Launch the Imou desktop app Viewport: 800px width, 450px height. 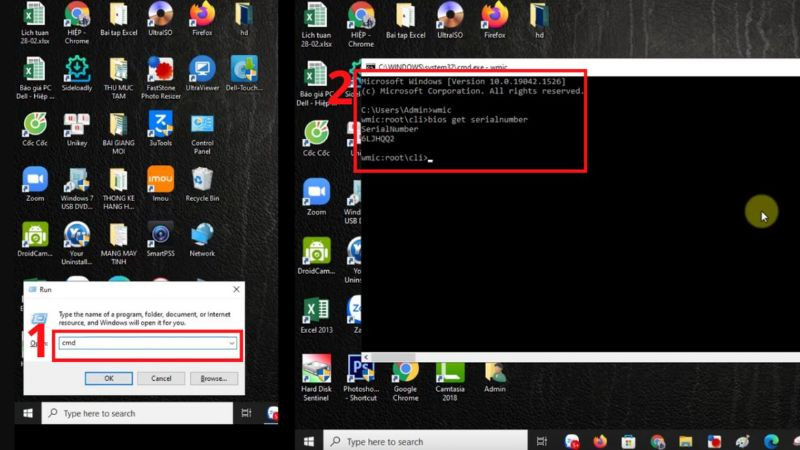159,180
